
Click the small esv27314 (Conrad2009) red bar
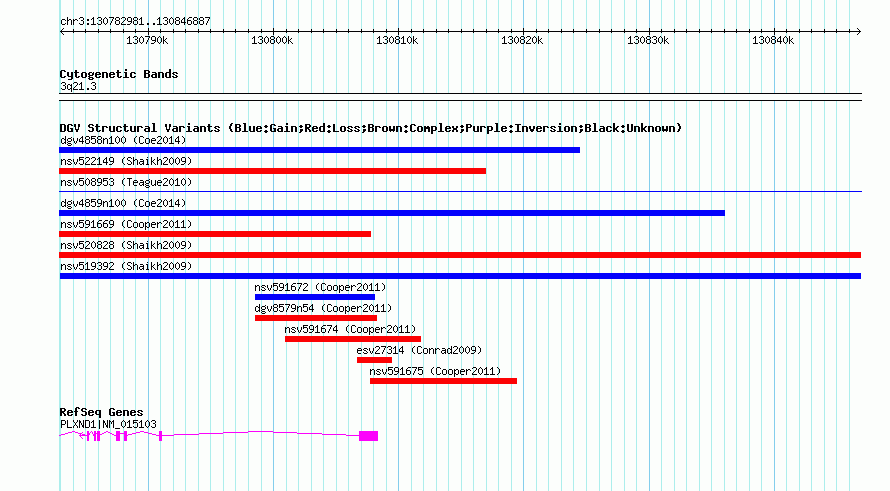click(375, 360)
